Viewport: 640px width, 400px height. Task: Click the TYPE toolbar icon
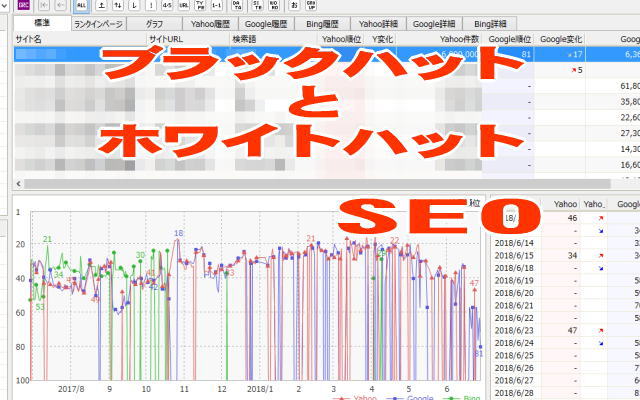pos(200,5)
